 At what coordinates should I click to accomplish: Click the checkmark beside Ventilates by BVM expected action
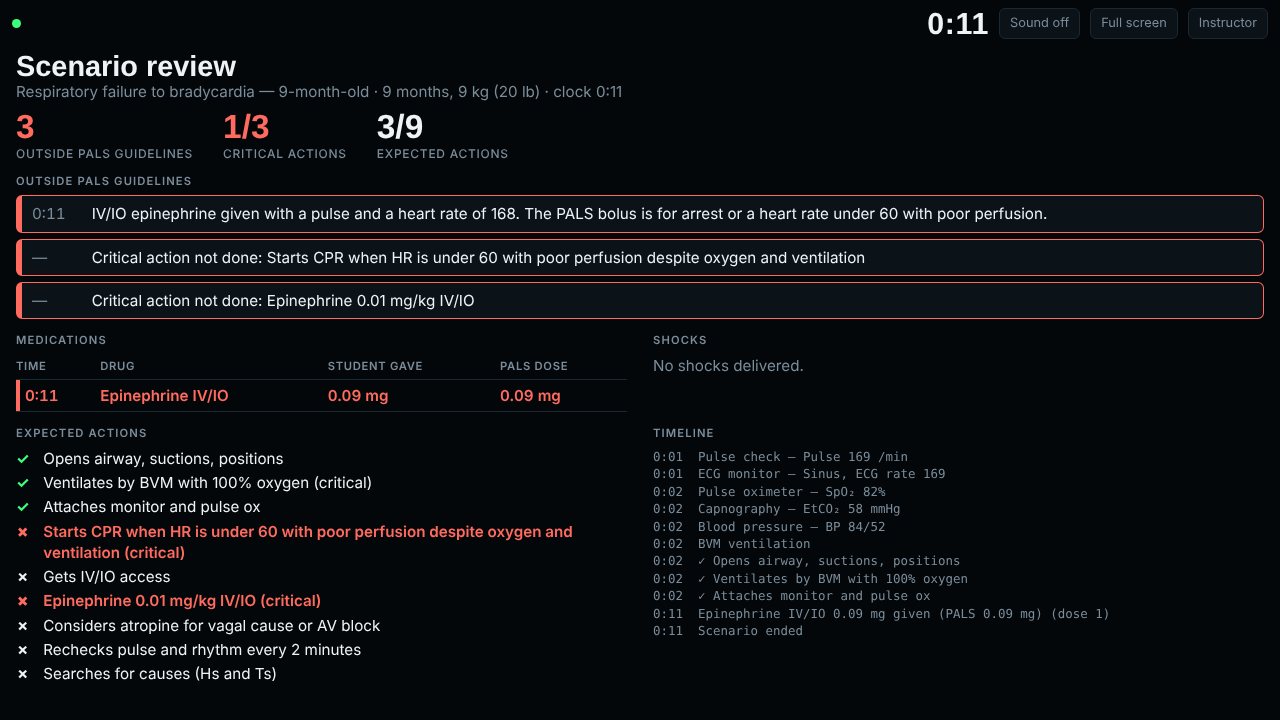[23, 483]
